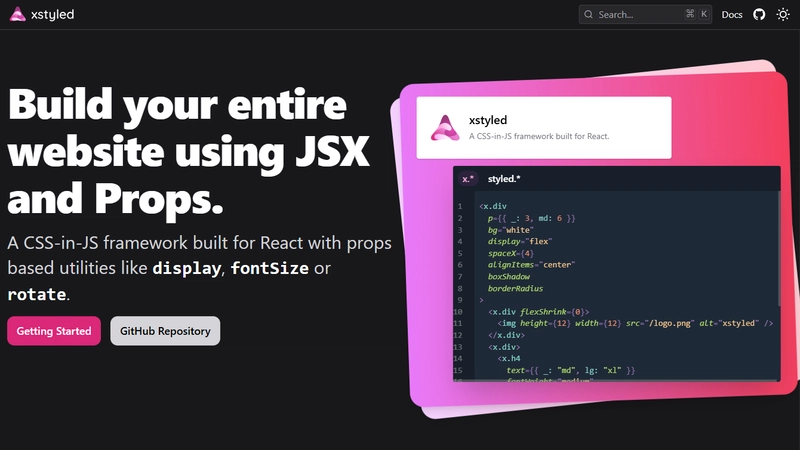The height and width of the screenshot is (450, 800).
Task: Switch to the styled.* code tab
Action: [504, 179]
